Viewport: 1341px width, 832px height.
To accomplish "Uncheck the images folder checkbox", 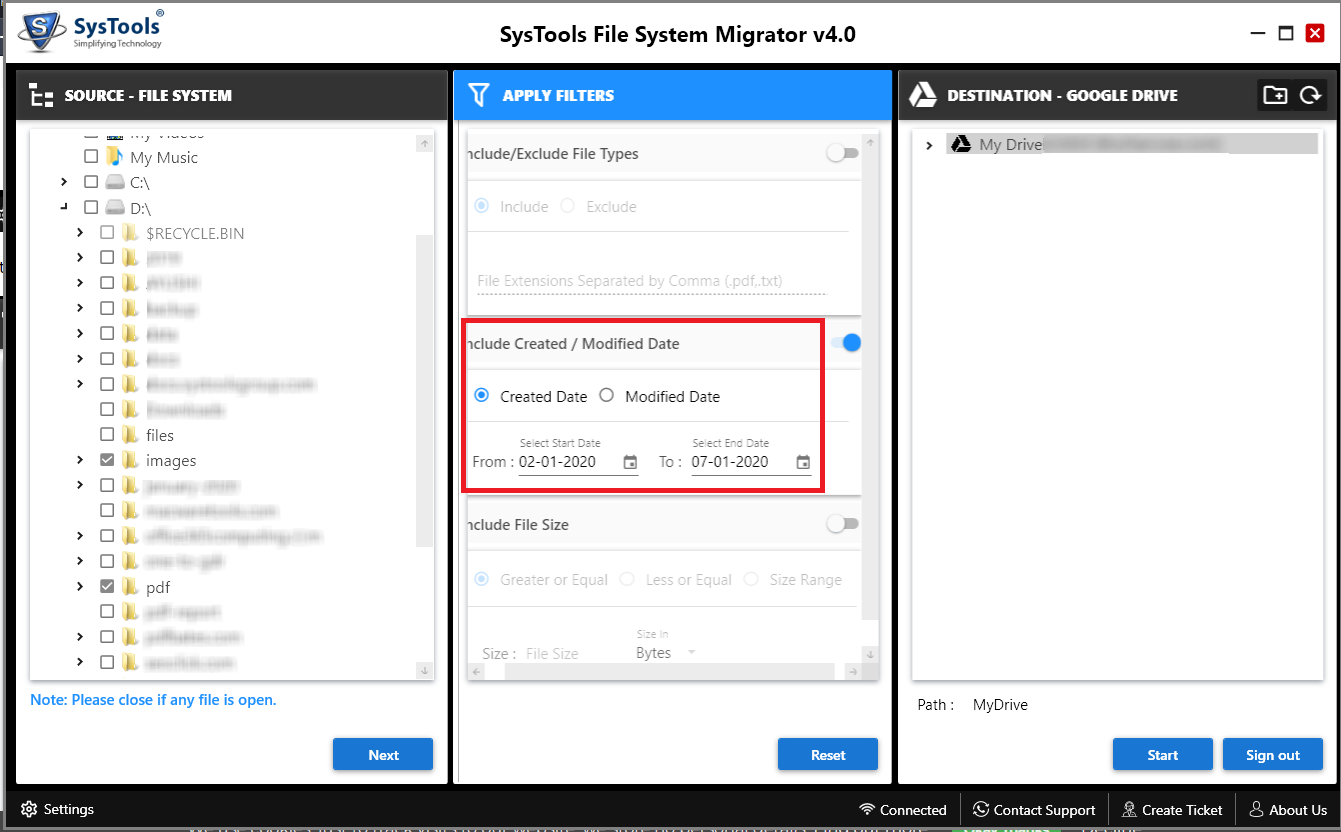I will point(107,461).
